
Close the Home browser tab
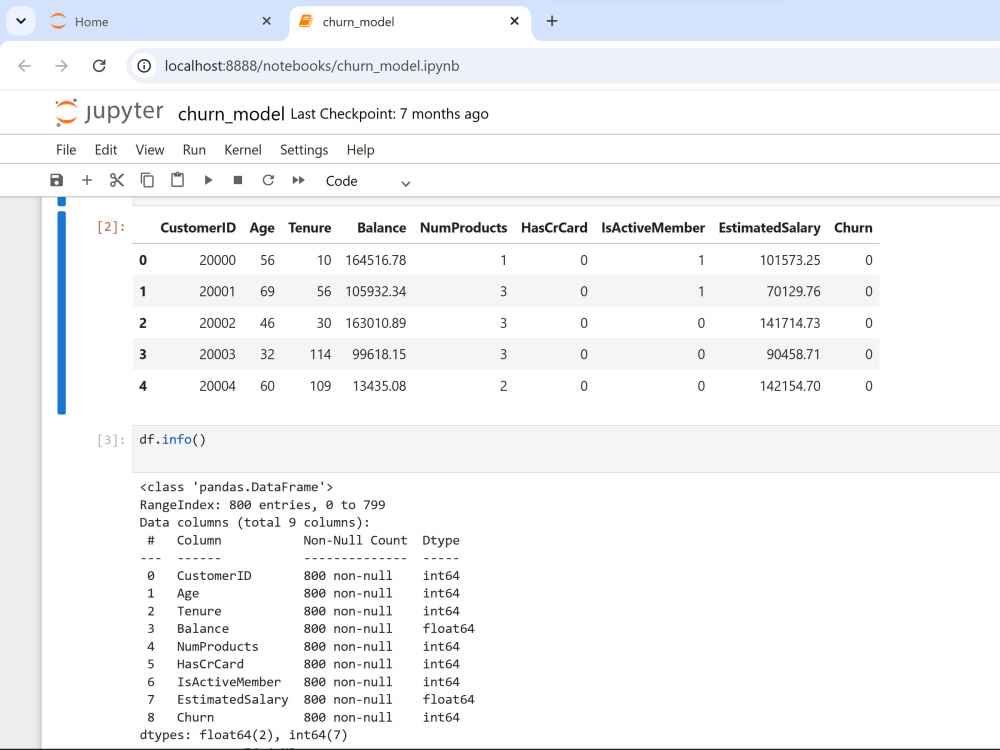click(267, 21)
